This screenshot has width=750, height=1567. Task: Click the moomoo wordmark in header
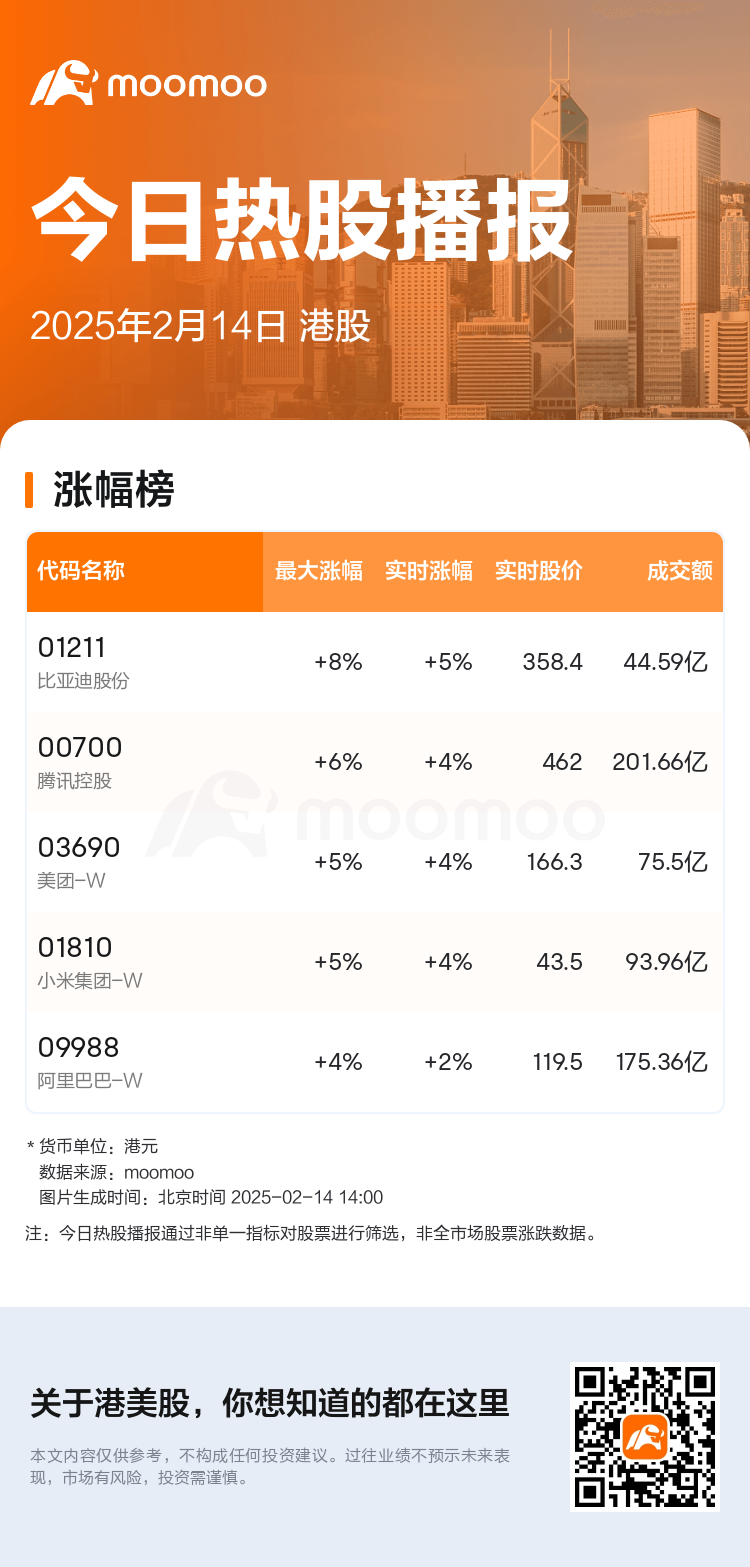[187, 85]
